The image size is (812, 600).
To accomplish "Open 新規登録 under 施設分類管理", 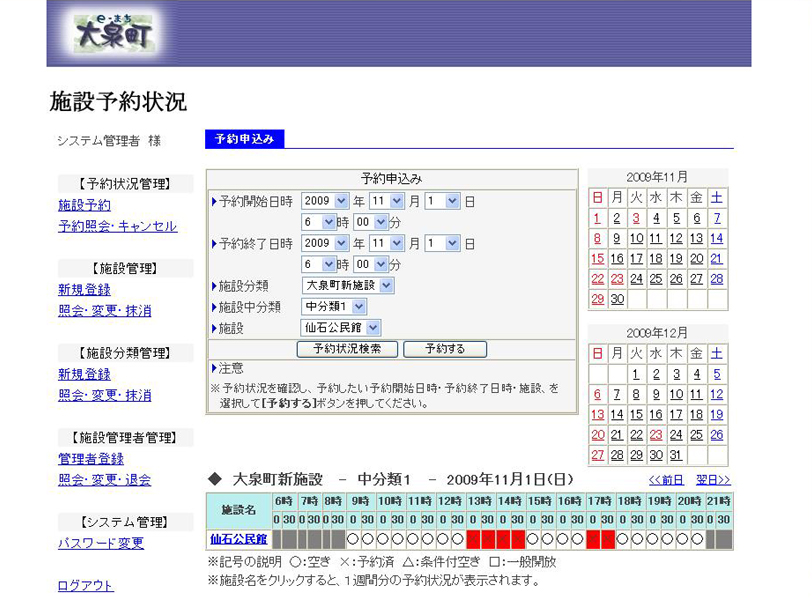I will [x=84, y=374].
